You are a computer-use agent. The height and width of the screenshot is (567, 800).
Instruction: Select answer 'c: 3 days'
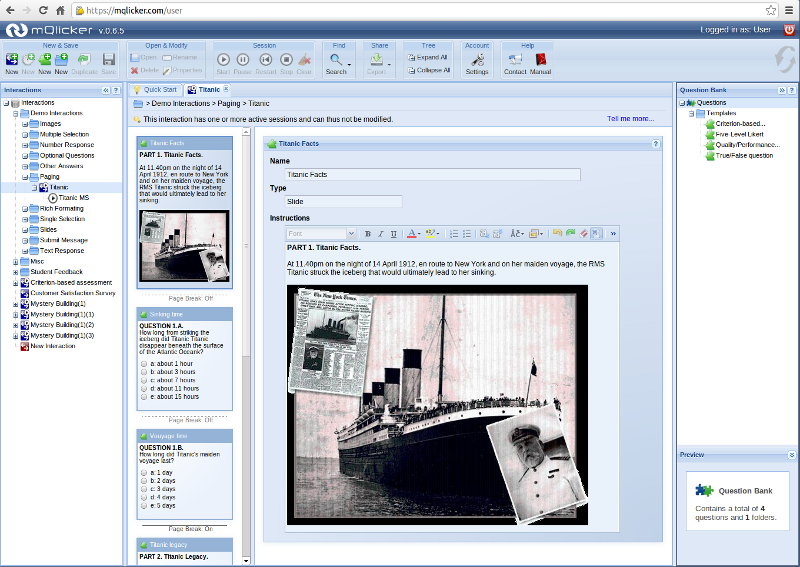[x=144, y=489]
